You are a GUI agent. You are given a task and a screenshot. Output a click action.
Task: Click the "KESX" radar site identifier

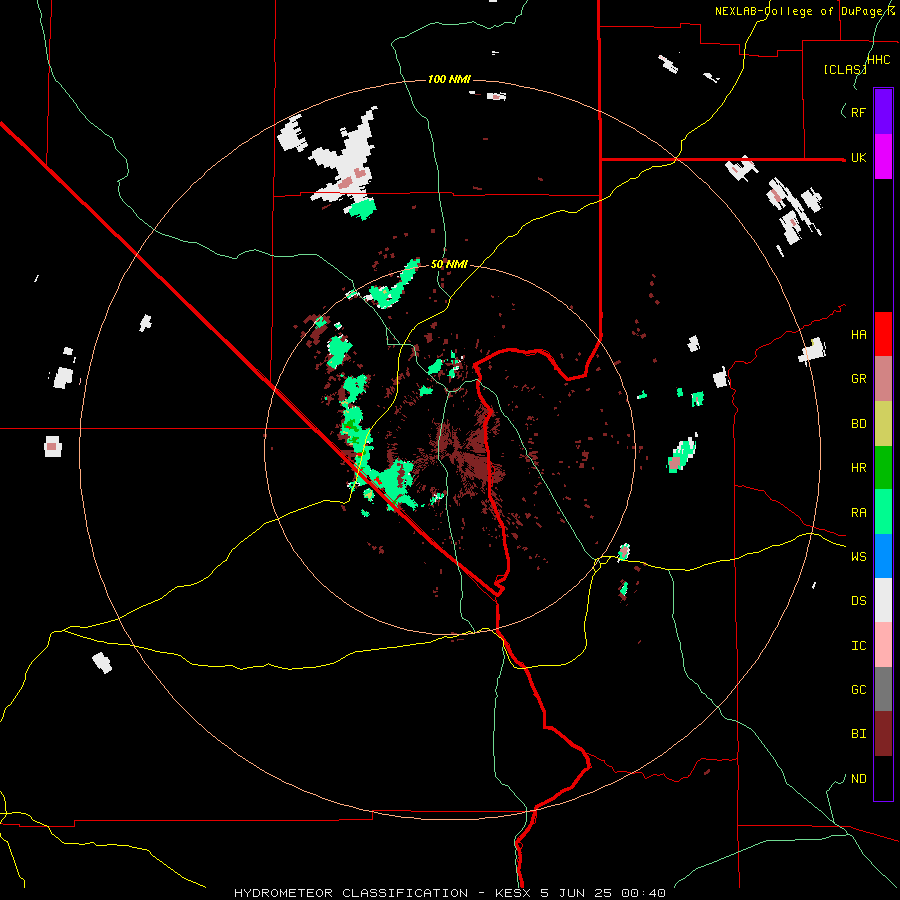pyautogui.click(x=514, y=893)
